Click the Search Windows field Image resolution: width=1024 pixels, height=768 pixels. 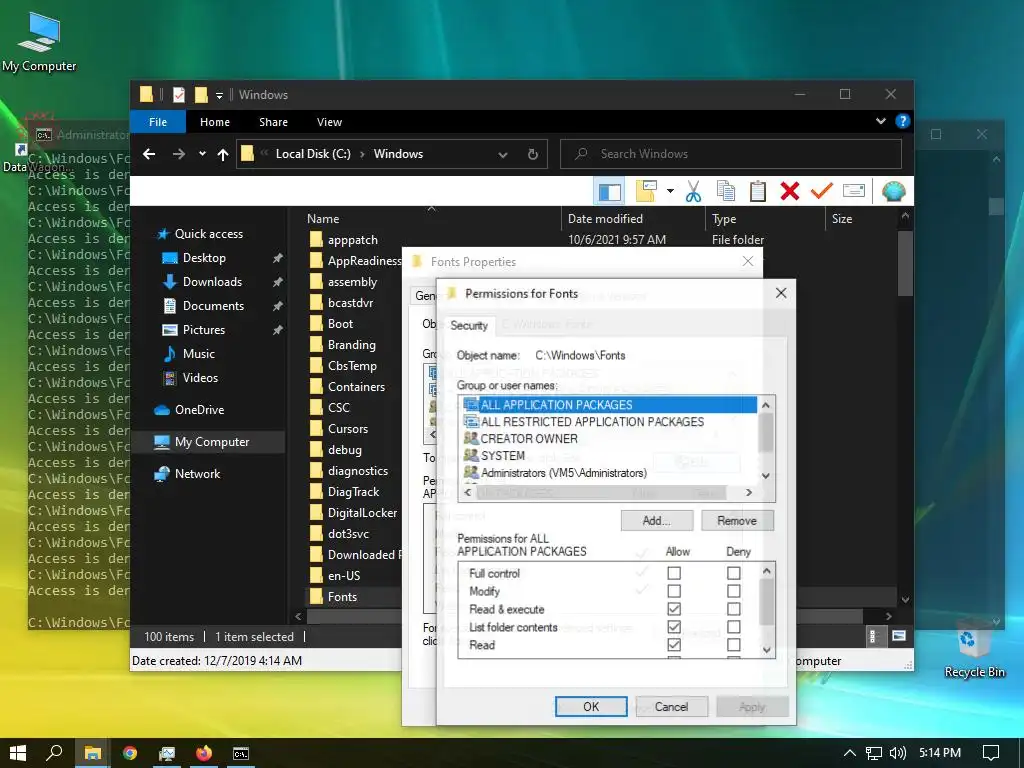(x=731, y=154)
